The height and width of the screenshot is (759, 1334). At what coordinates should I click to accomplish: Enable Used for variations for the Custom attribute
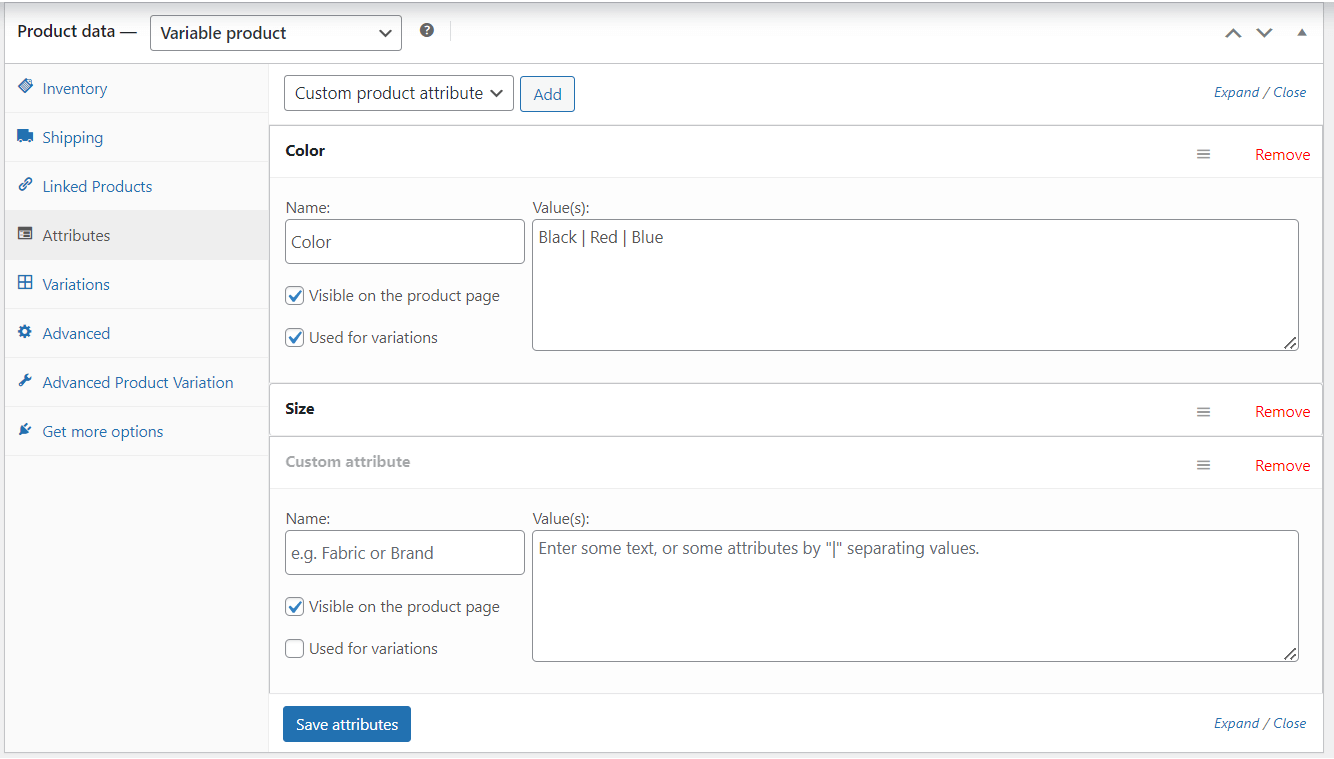pyautogui.click(x=294, y=648)
